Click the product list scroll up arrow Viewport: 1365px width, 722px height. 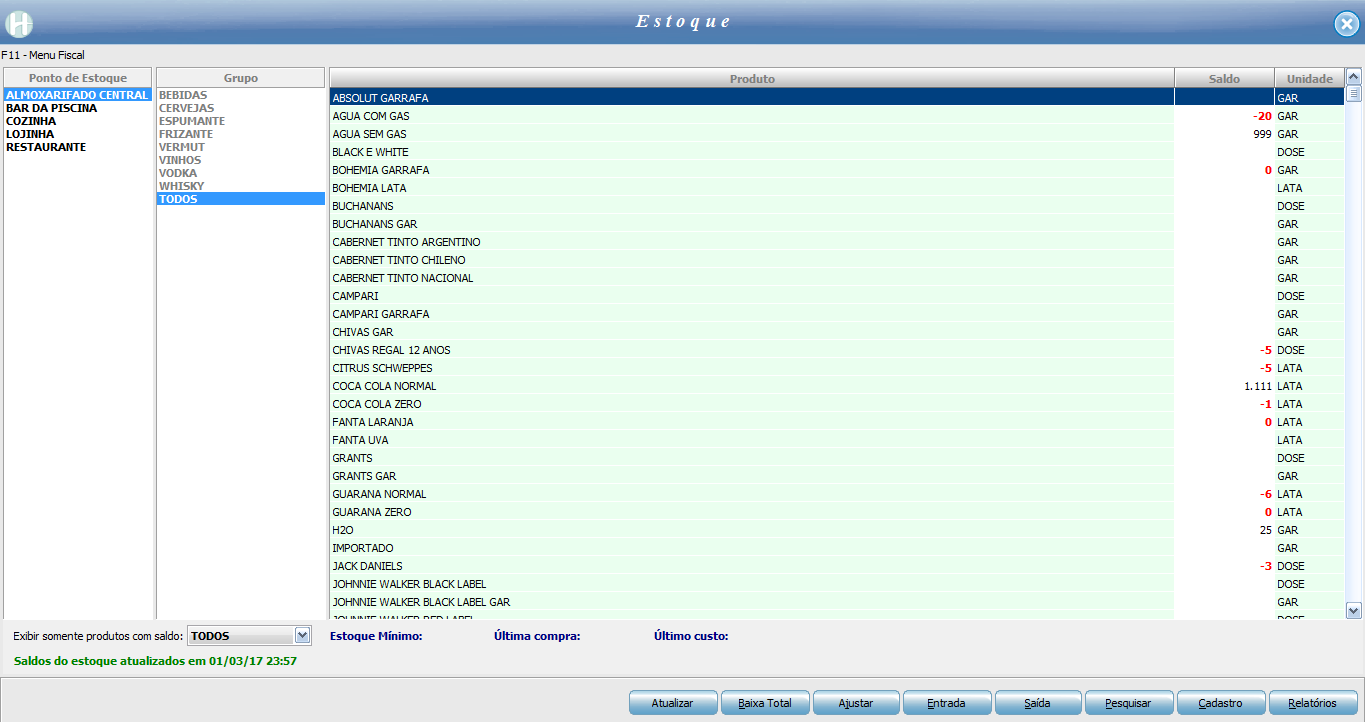click(1354, 76)
